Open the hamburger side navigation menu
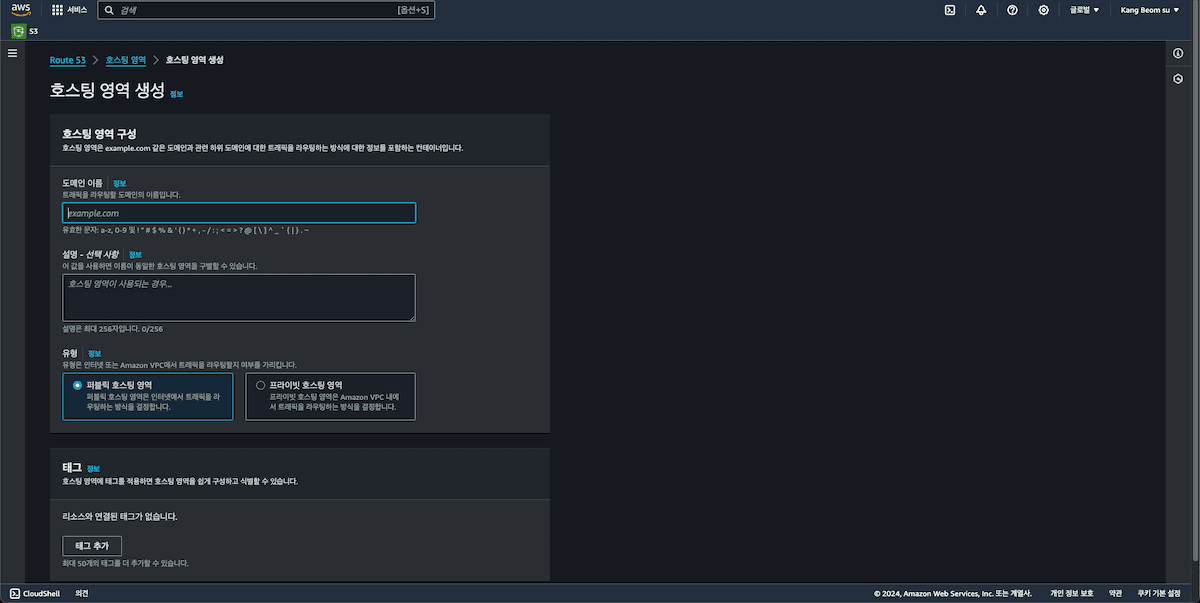This screenshot has height=603, width=1200. pos(12,53)
